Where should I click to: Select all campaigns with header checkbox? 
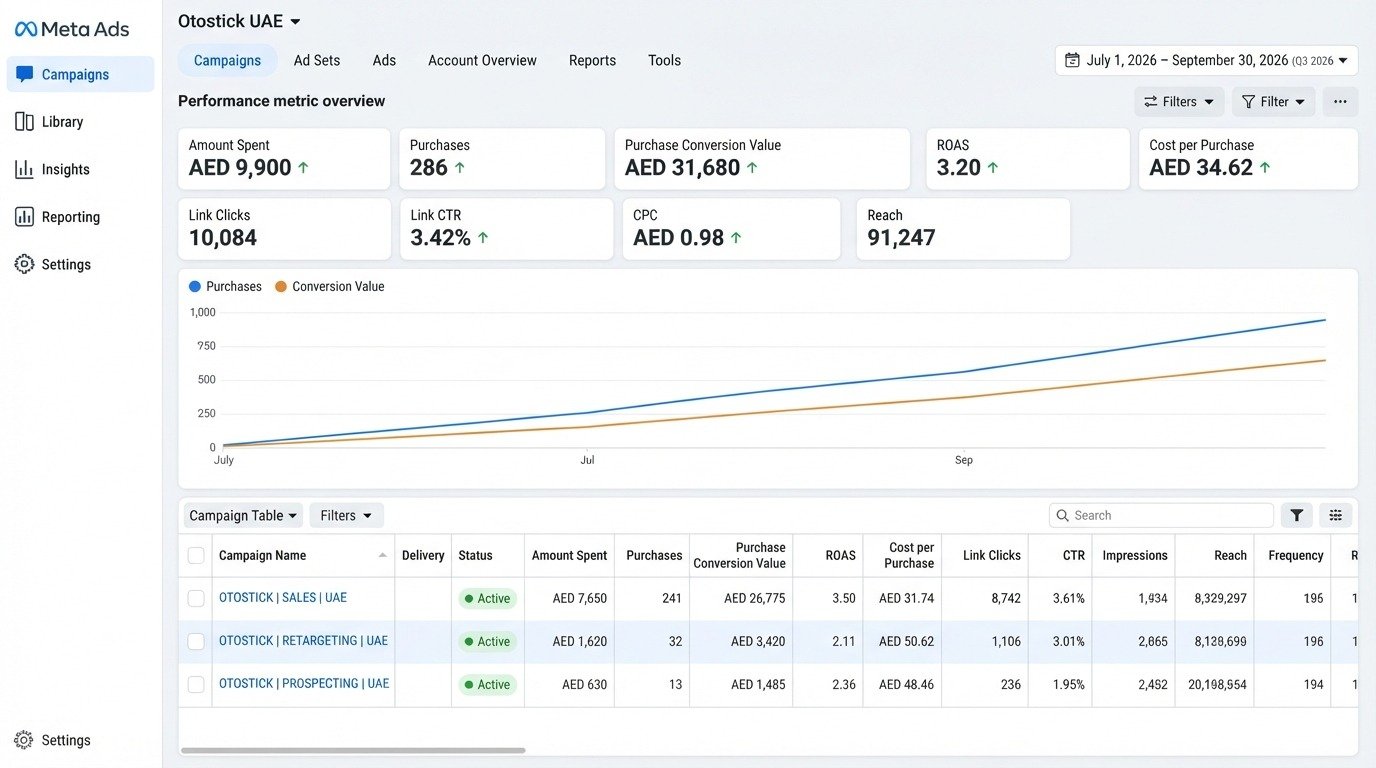point(196,555)
